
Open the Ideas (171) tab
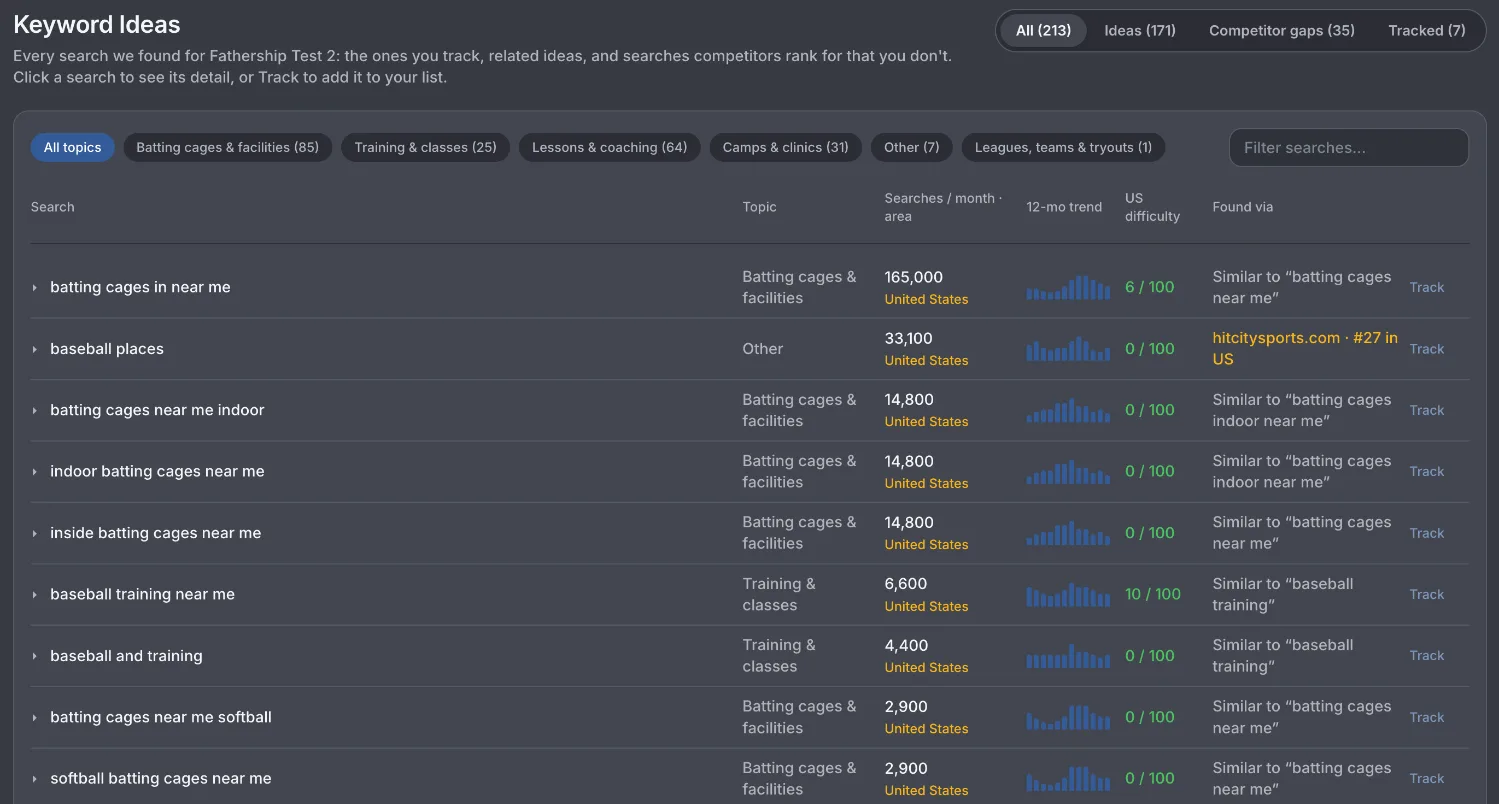1140,30
